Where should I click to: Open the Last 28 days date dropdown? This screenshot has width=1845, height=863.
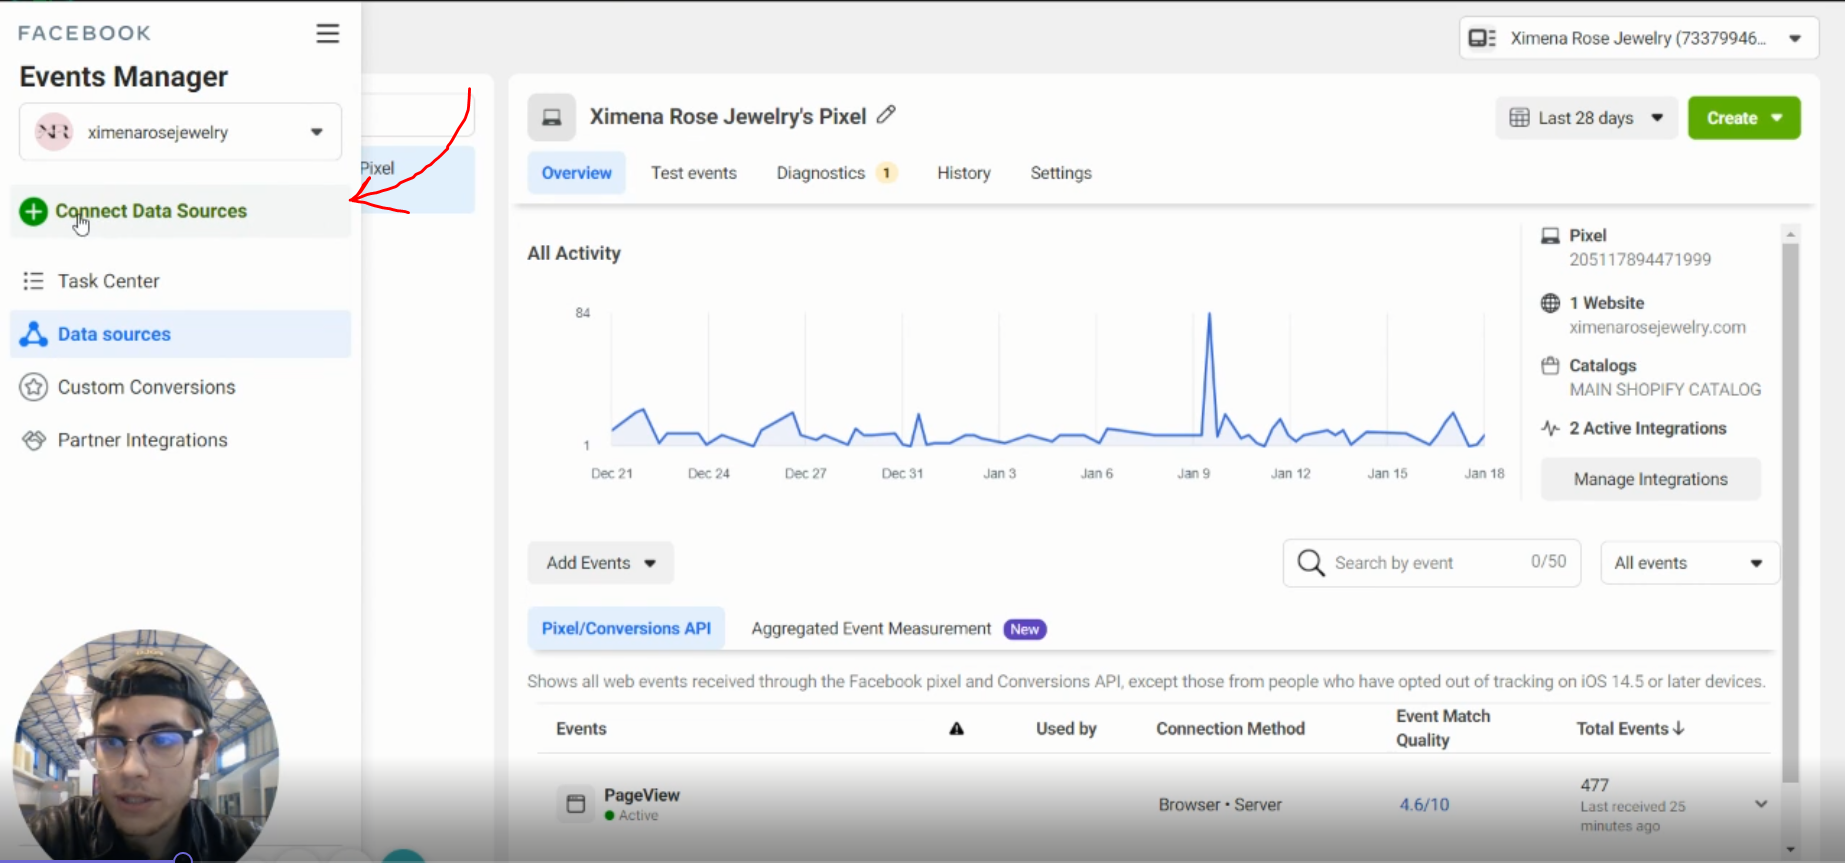click(x=1586, y=118)
